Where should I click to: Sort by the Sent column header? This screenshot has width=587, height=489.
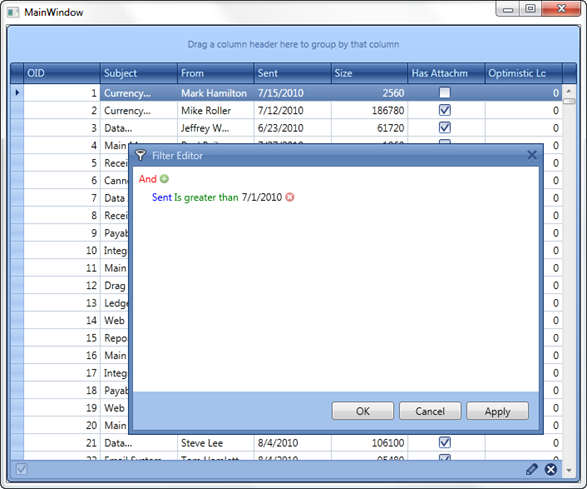click(x=293, y=73)
